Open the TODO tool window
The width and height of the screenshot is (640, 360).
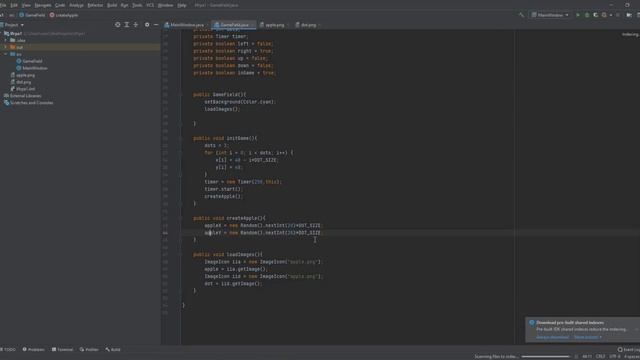tap(8, 350)
